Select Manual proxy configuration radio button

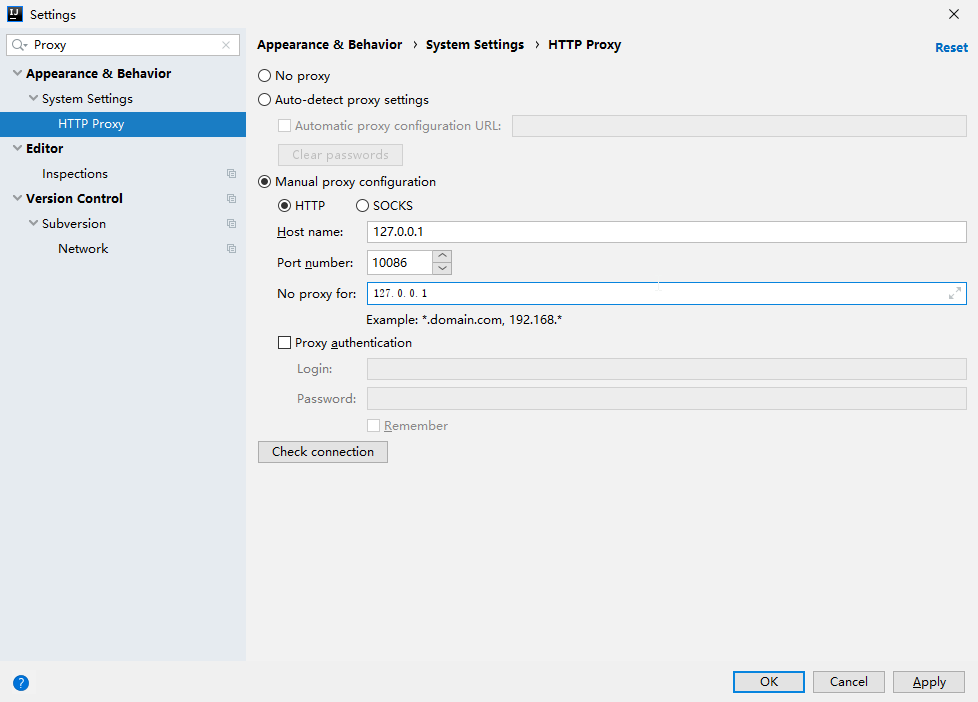[x=264, y=182]
